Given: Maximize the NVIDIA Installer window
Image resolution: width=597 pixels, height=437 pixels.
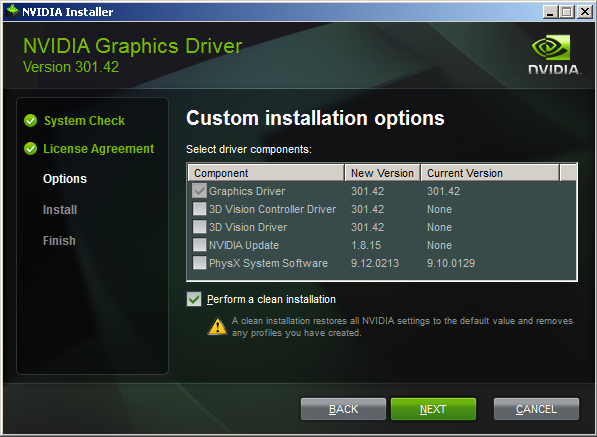Looking at the screenshot, I should tap(567, 12).
